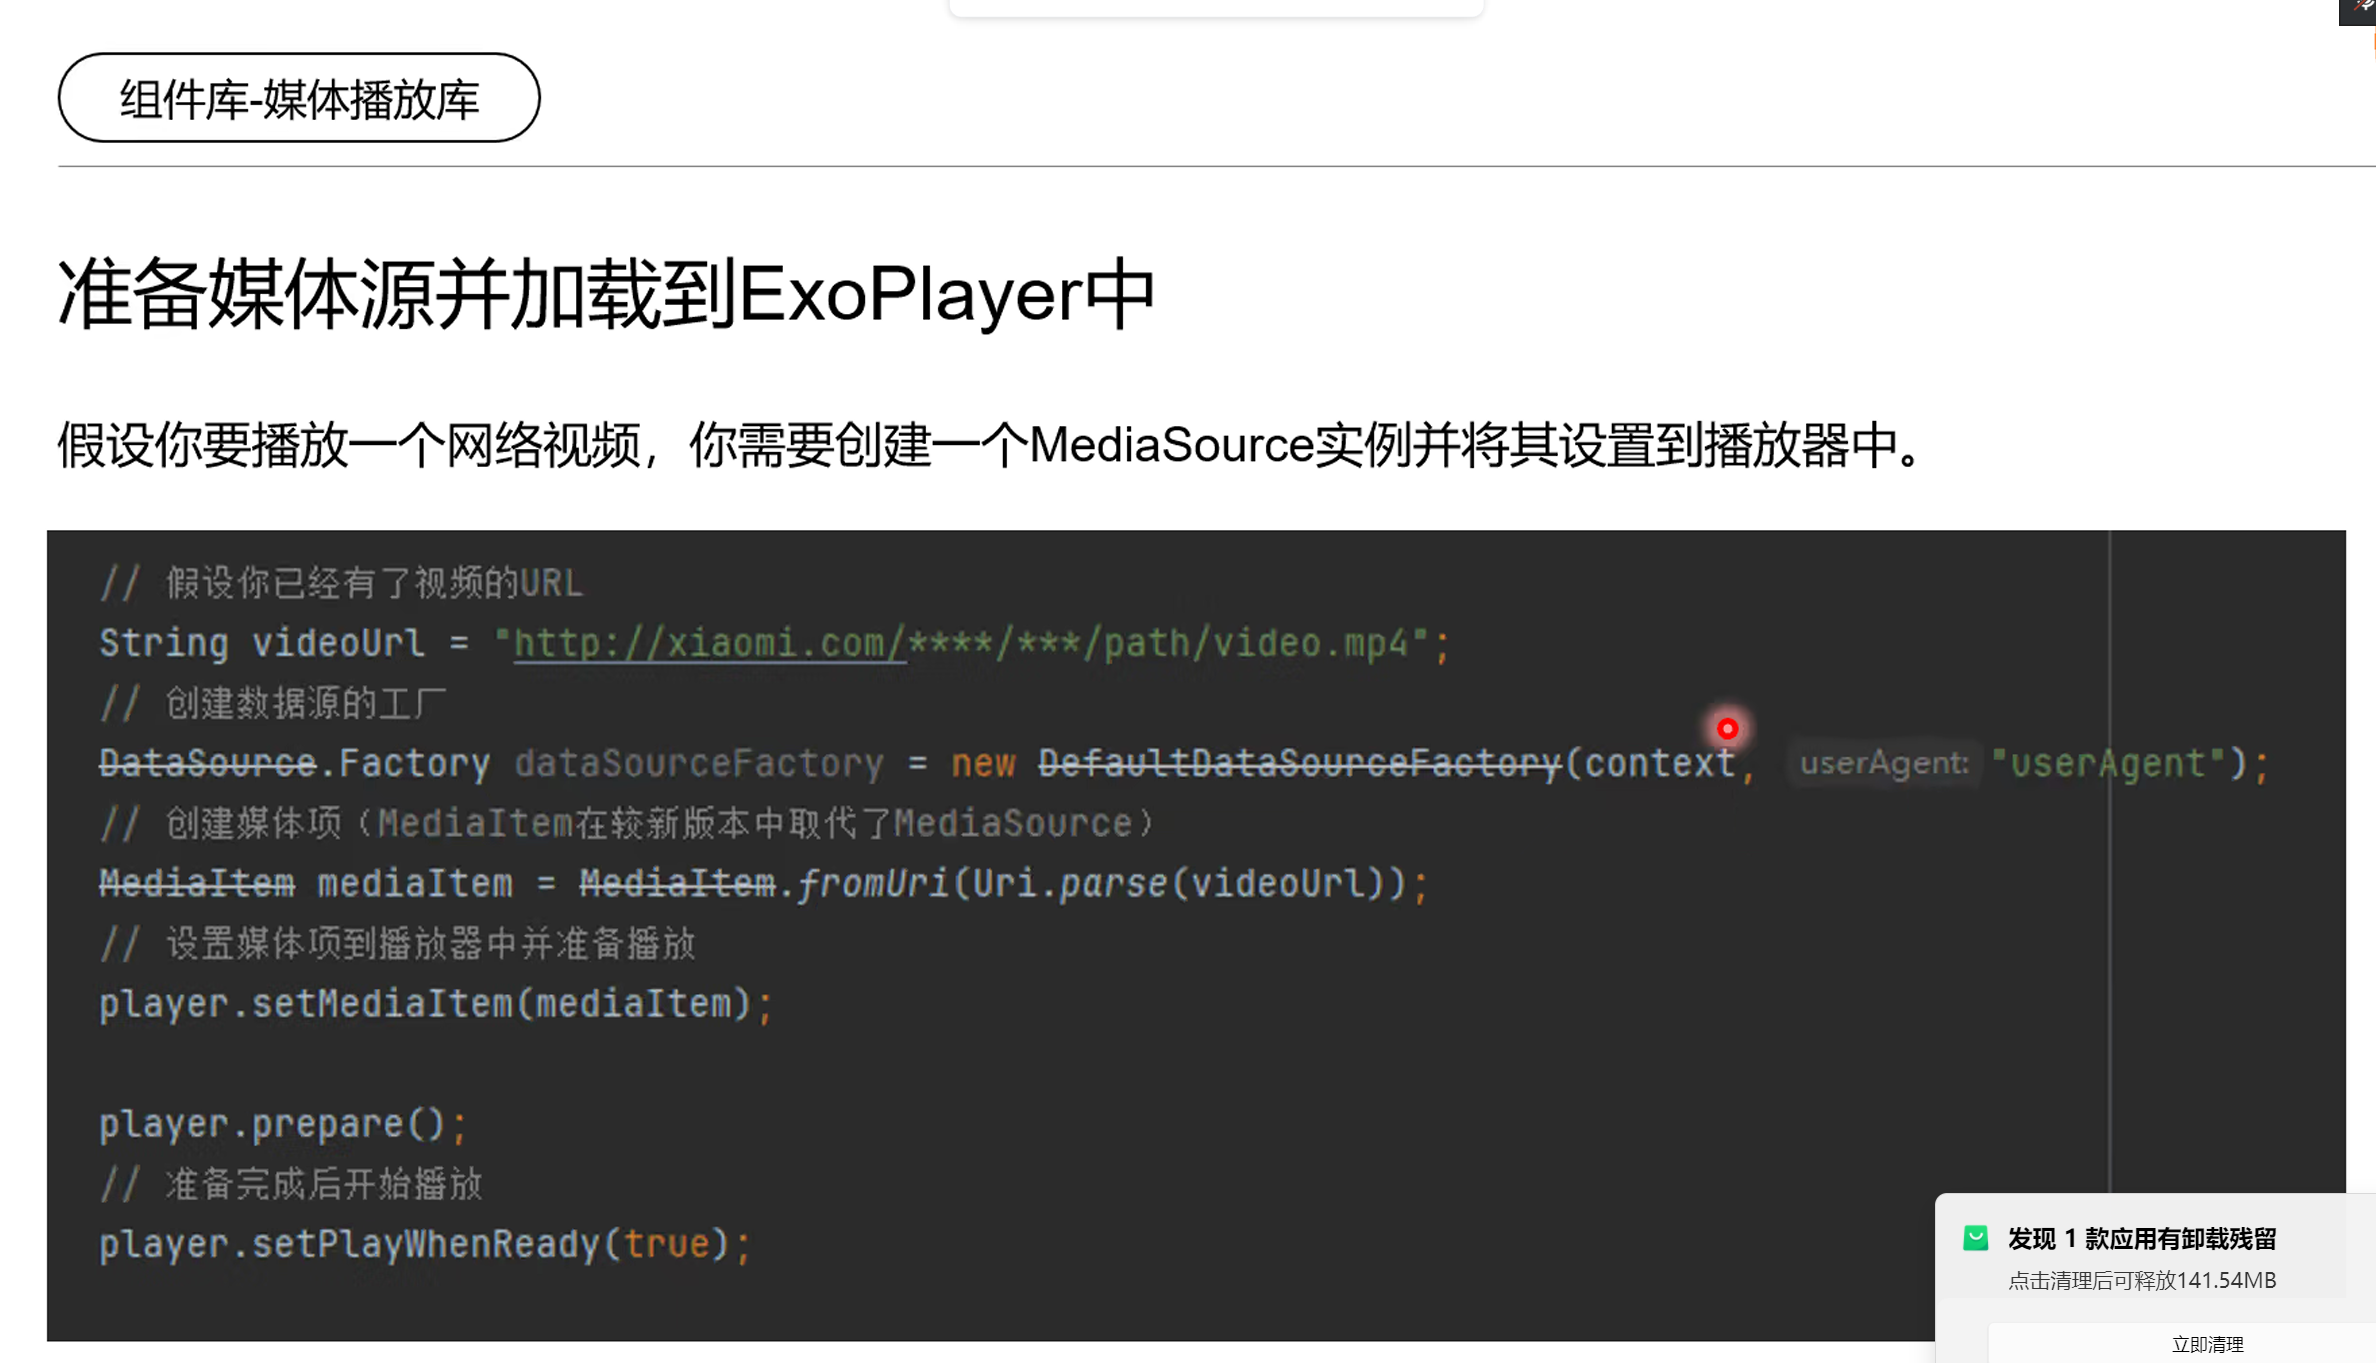Screen dimensions: 2376x1363
Task: Click the green app store icon in the notification
Action: click(1977, 1237)
